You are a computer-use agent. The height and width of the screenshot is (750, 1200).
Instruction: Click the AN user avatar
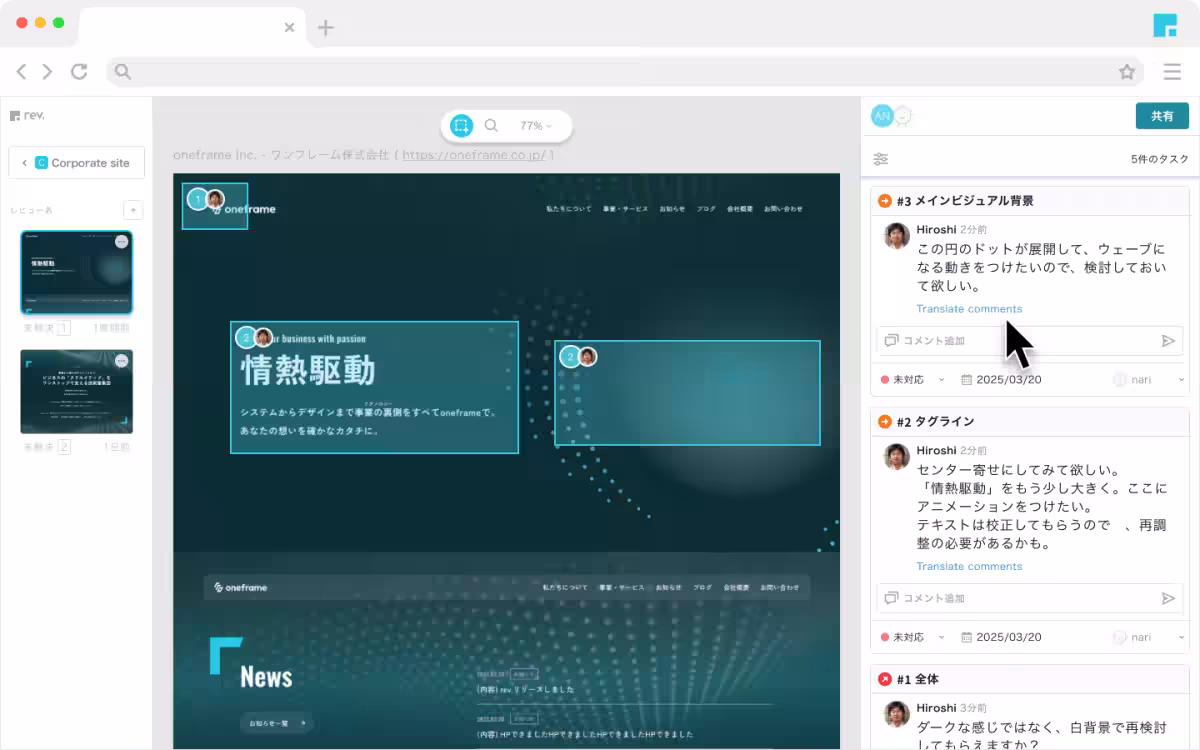coord(881,116)
